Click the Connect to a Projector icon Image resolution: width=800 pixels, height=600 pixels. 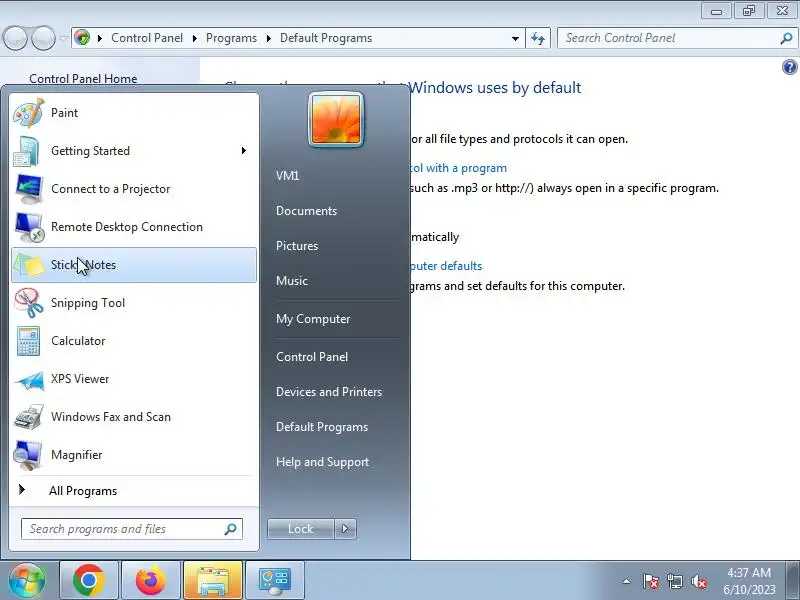29,189
